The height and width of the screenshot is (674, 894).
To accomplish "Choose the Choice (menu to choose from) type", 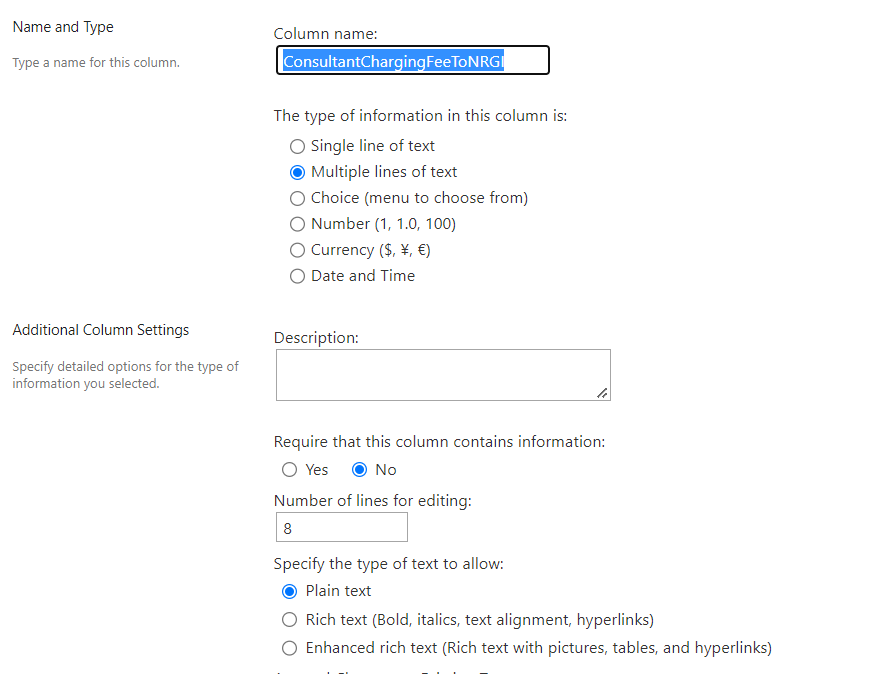I will (297, 198).
